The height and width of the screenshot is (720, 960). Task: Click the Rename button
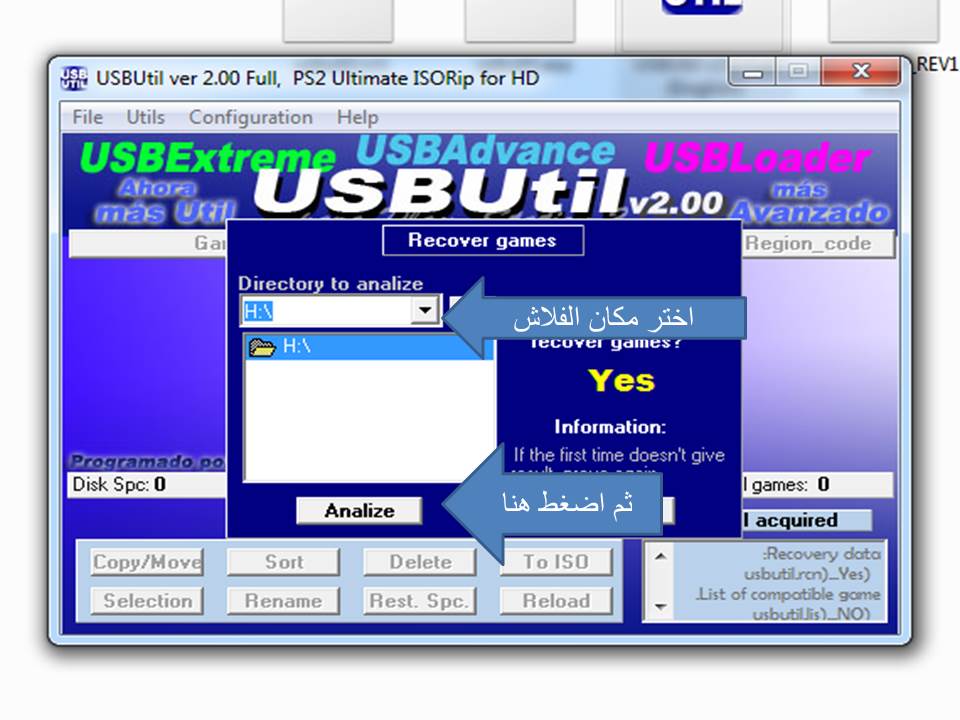[283, 601]
